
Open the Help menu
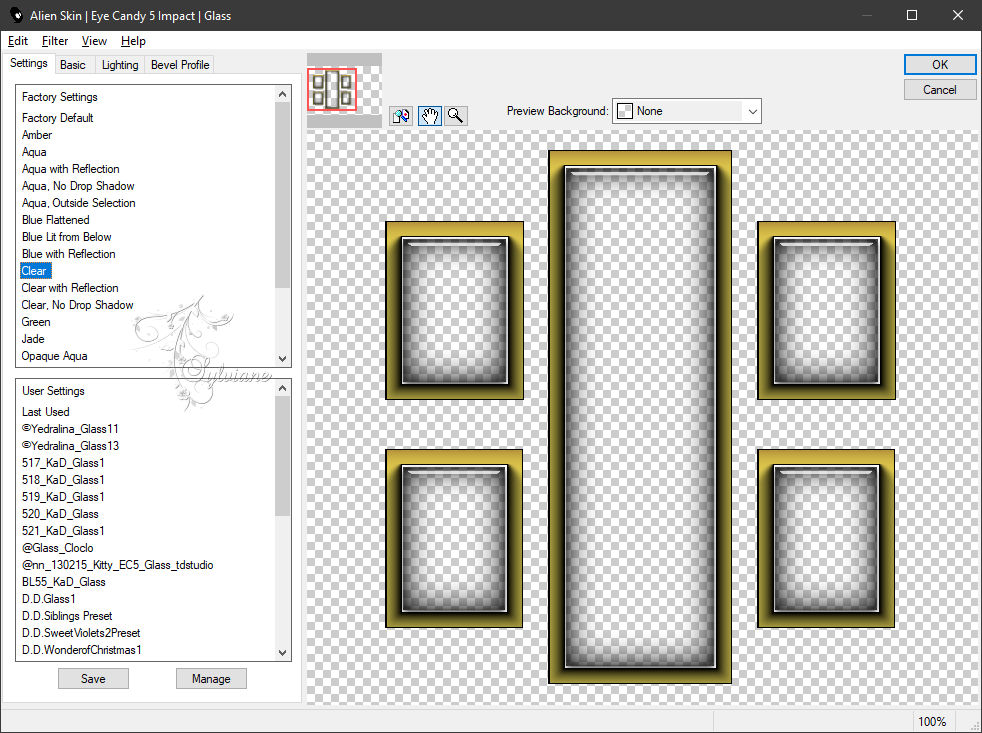point(133,41)
